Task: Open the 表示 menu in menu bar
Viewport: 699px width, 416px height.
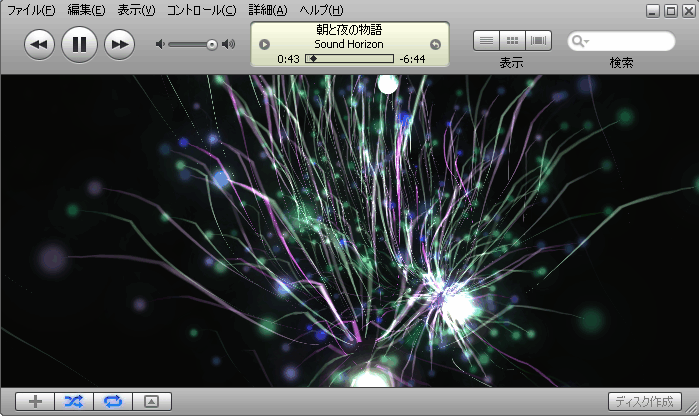Action: coord(136,10)
